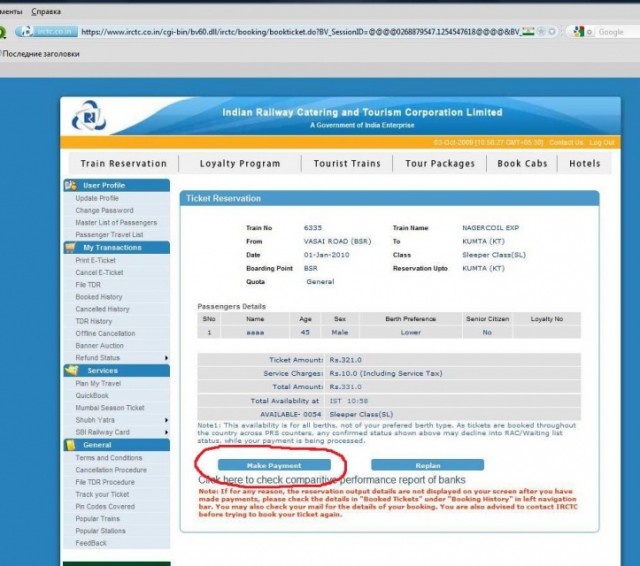Image resolution: width=640 pixels, height=566 pixels.
Task: Switch to the Tour Packages tab
Action: (x=440, y=163)
